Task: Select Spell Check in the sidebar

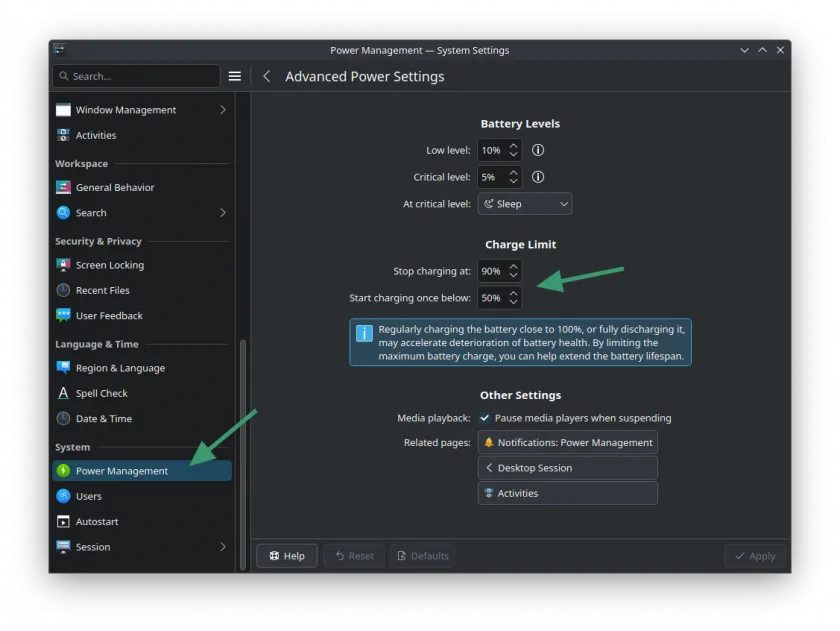Action: 142,393
